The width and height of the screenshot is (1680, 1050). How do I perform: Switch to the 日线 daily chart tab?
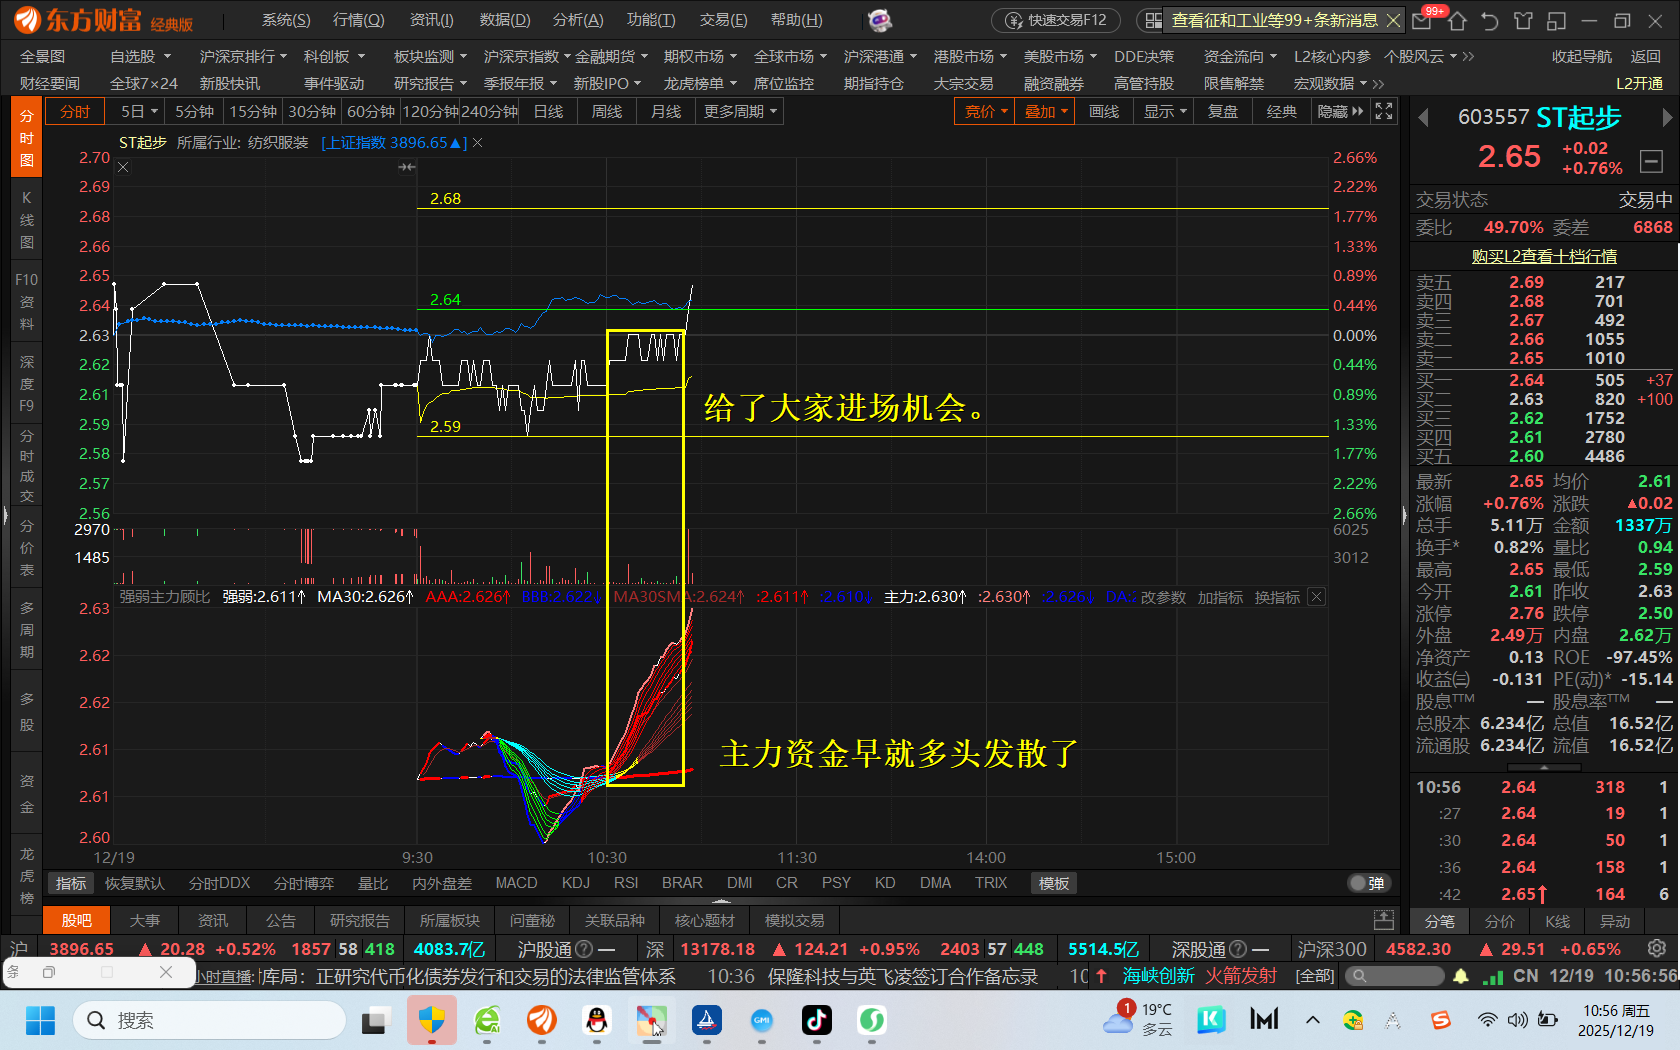(548, 111)
